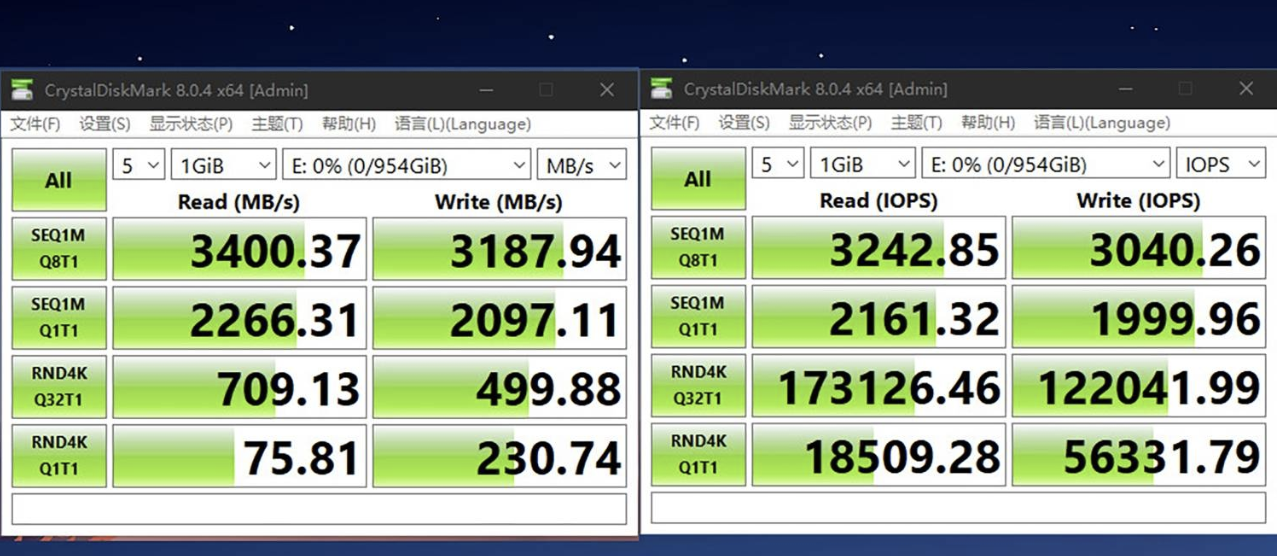Viewport: 1278px width, 556px height.
Task: Expand 1GiB size dropdown in right window
Action: [863, 164]
